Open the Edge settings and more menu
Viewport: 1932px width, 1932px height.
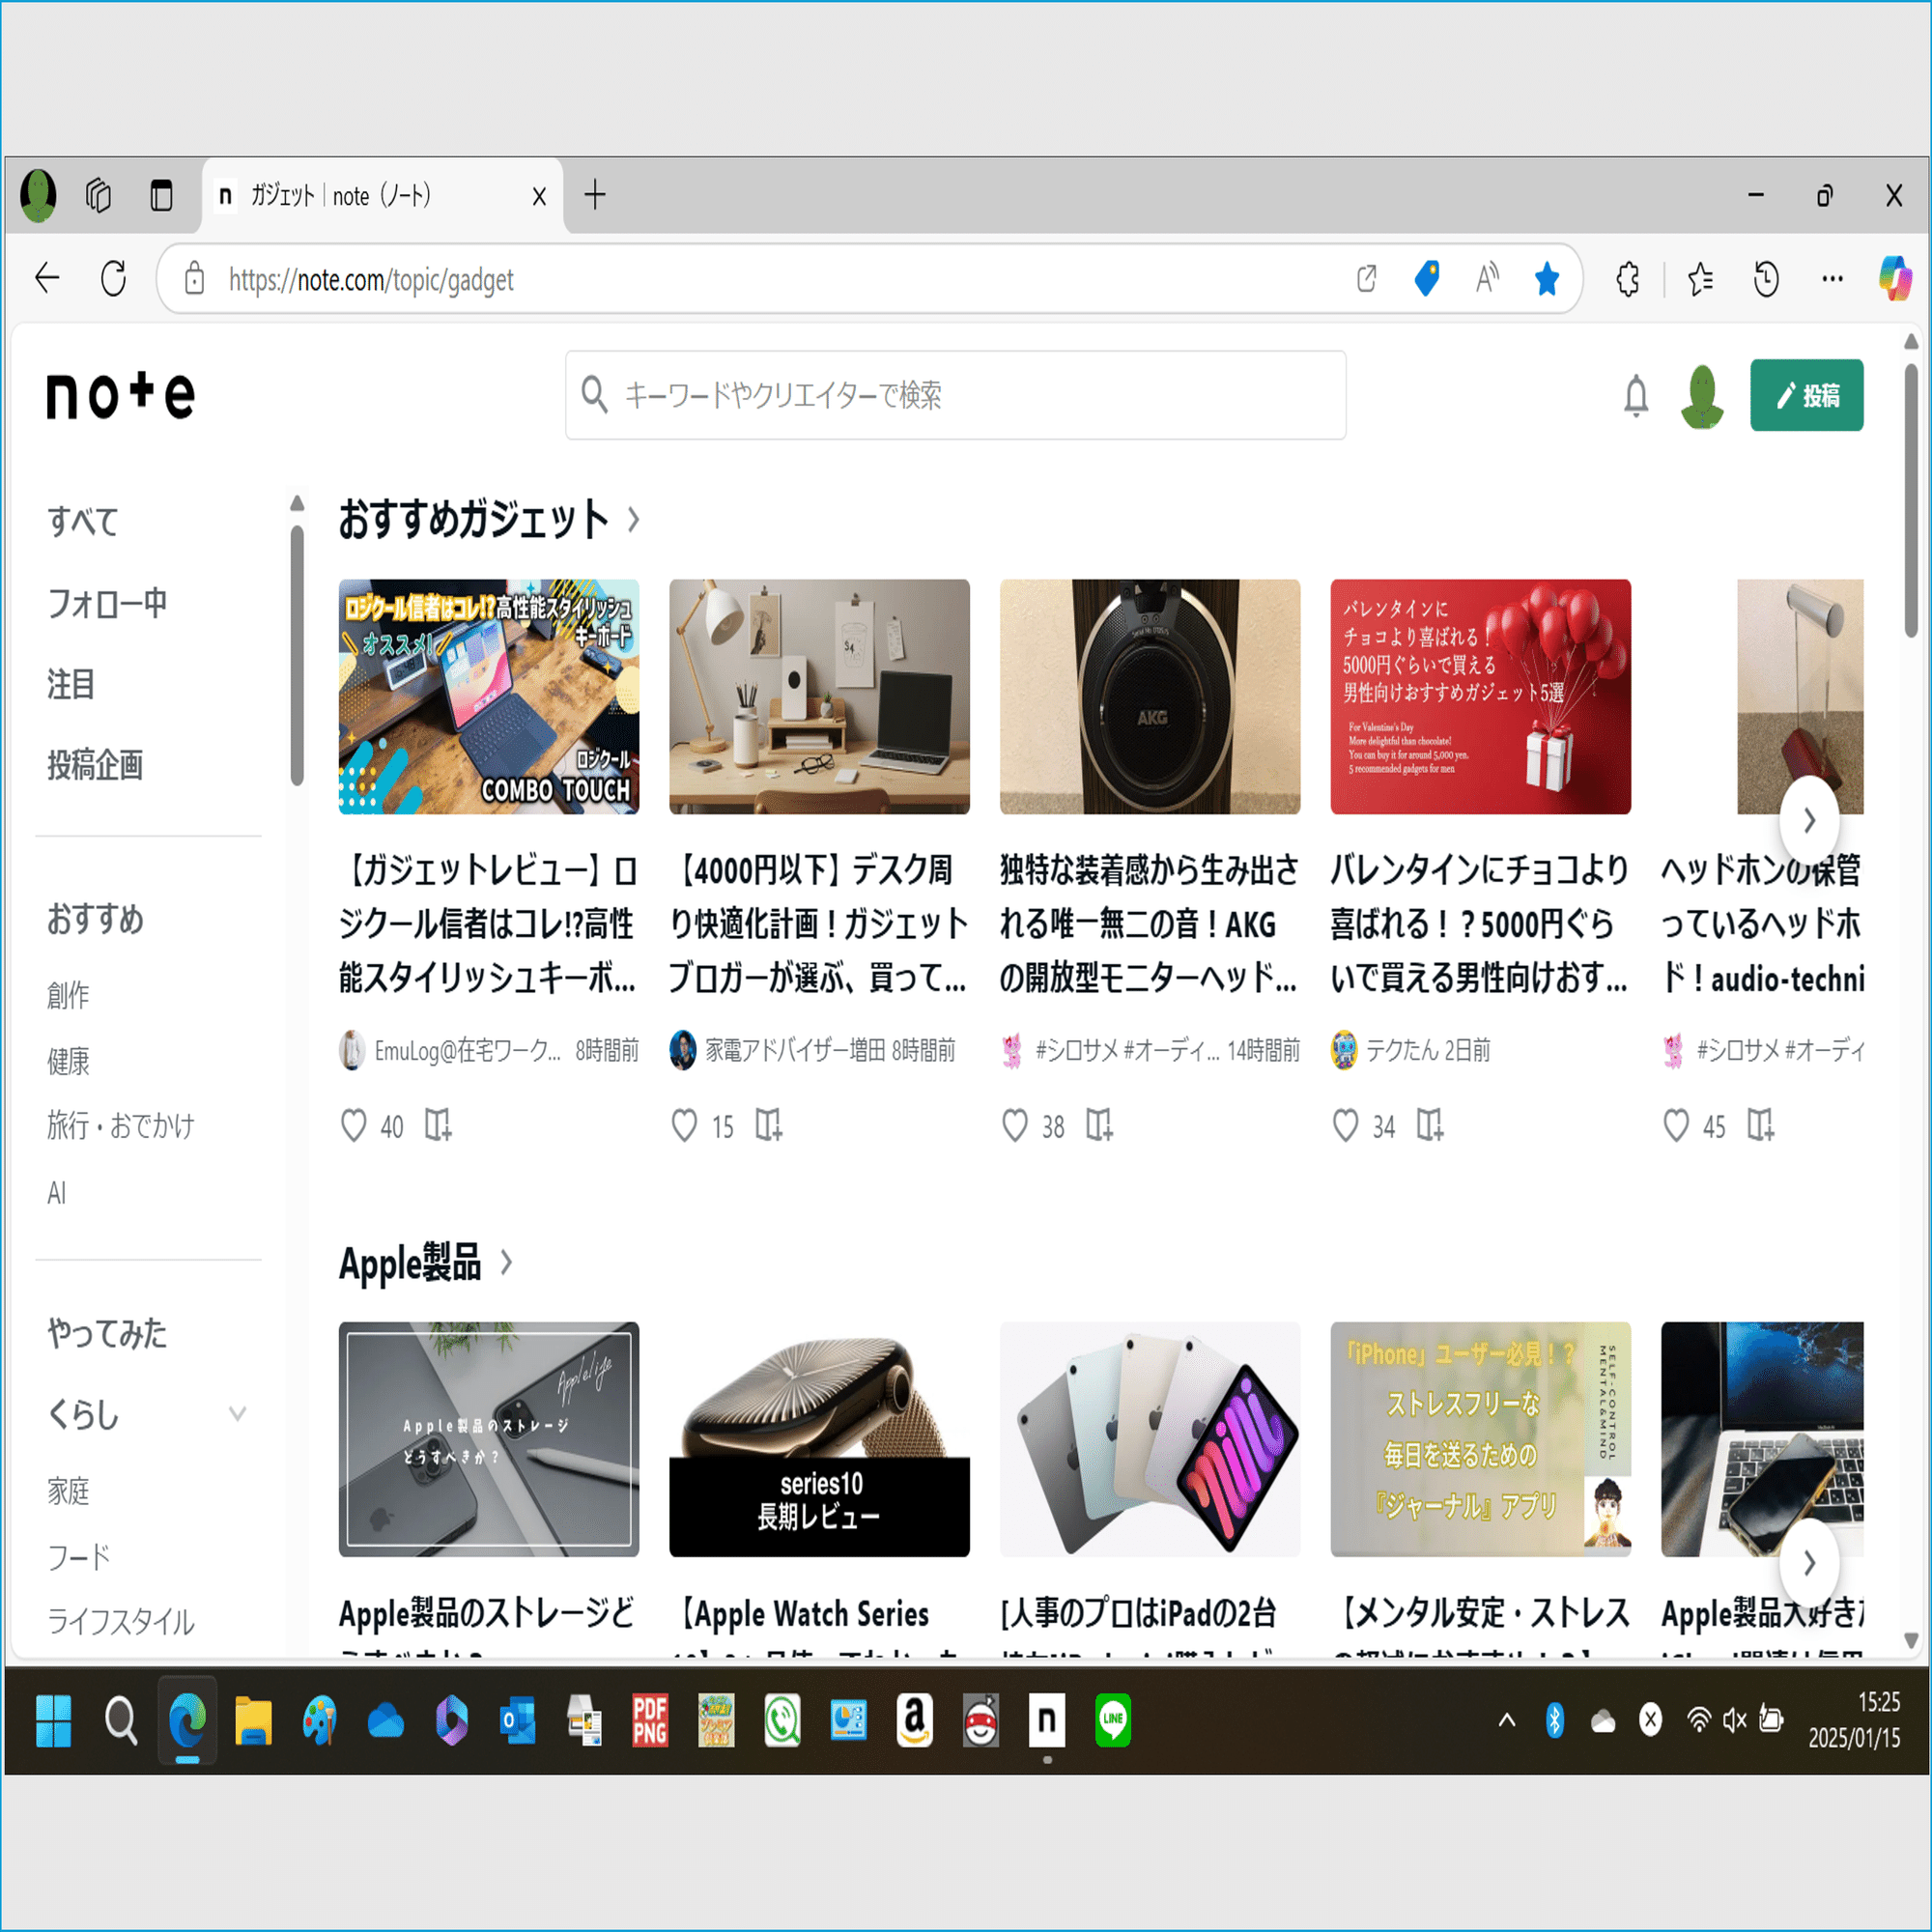click(1832, 279)
